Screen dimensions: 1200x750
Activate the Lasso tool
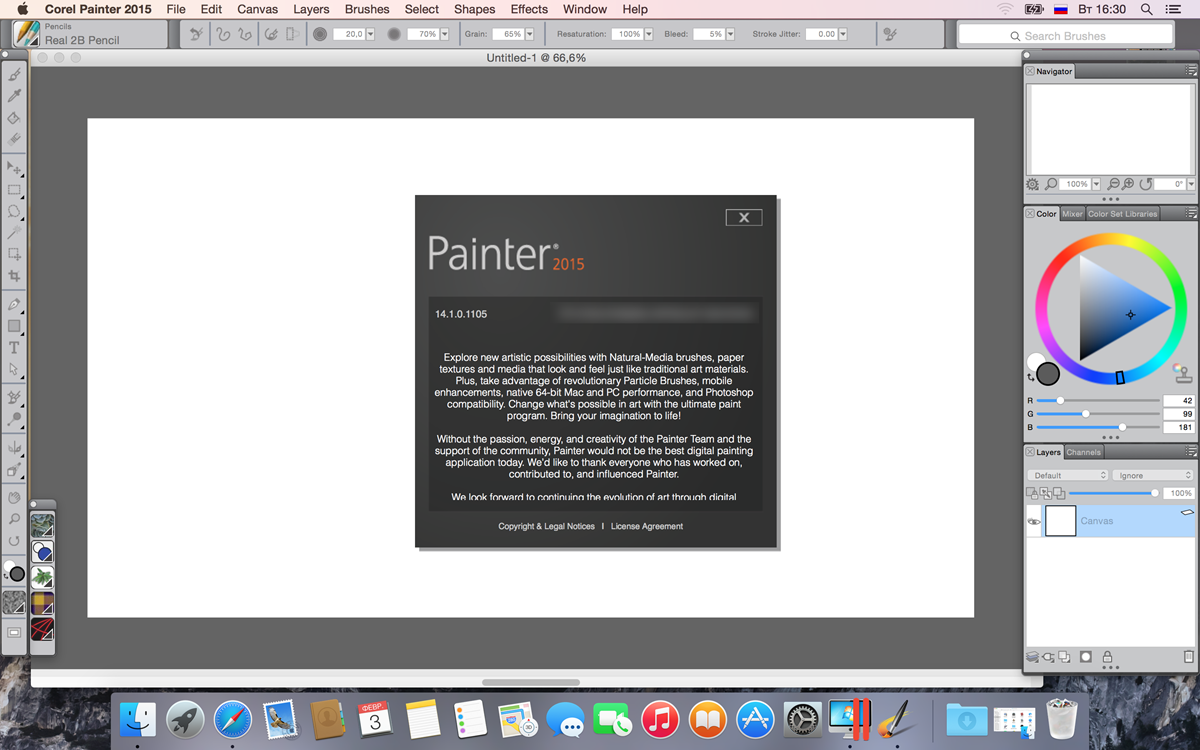14,211
